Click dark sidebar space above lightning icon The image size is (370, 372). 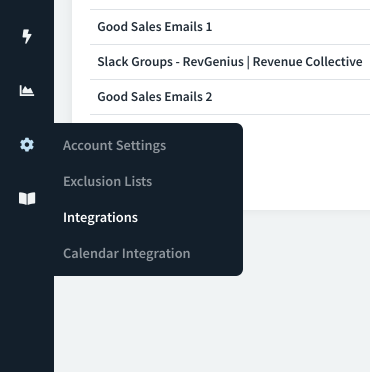27,12
